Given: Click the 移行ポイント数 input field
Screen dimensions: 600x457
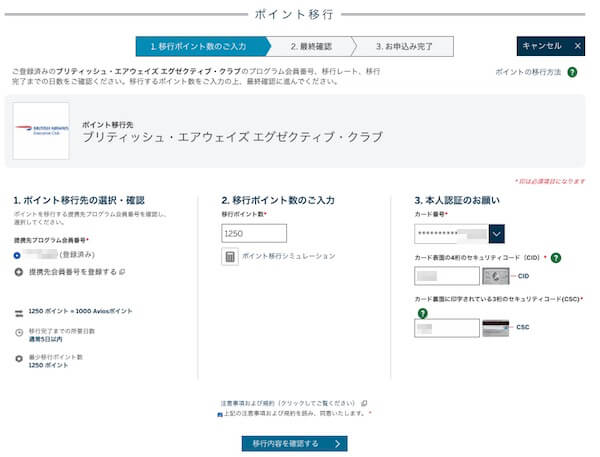Looking at the screenshot, I should 254,233.
